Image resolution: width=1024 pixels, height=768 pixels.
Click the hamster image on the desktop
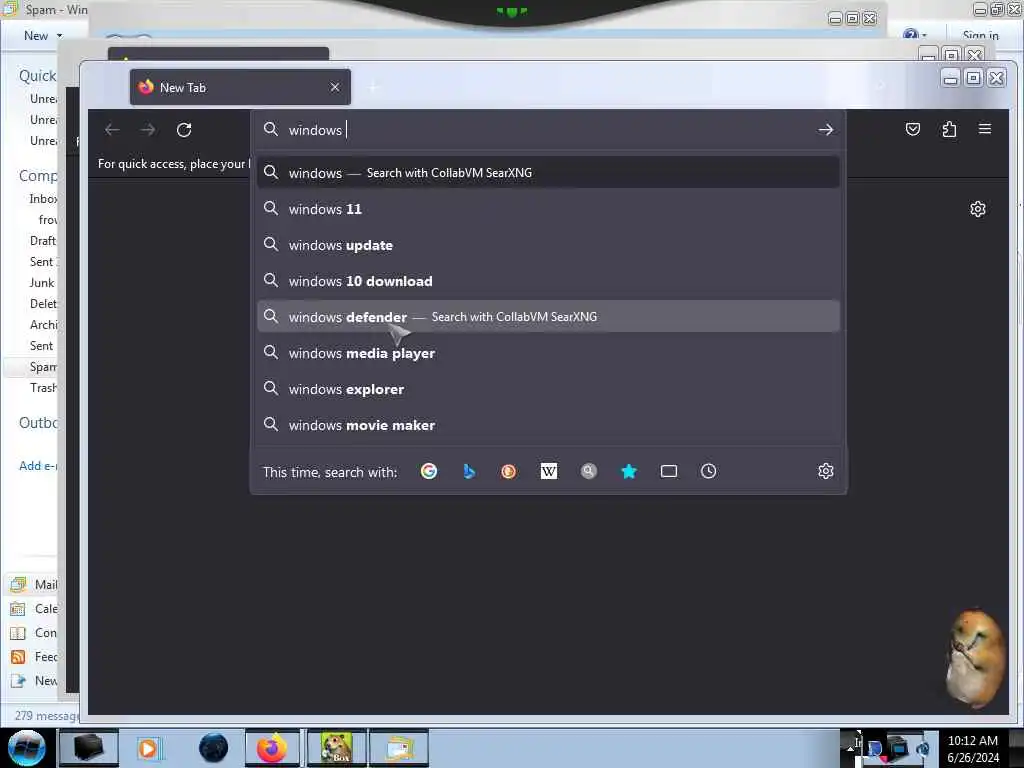974,658
